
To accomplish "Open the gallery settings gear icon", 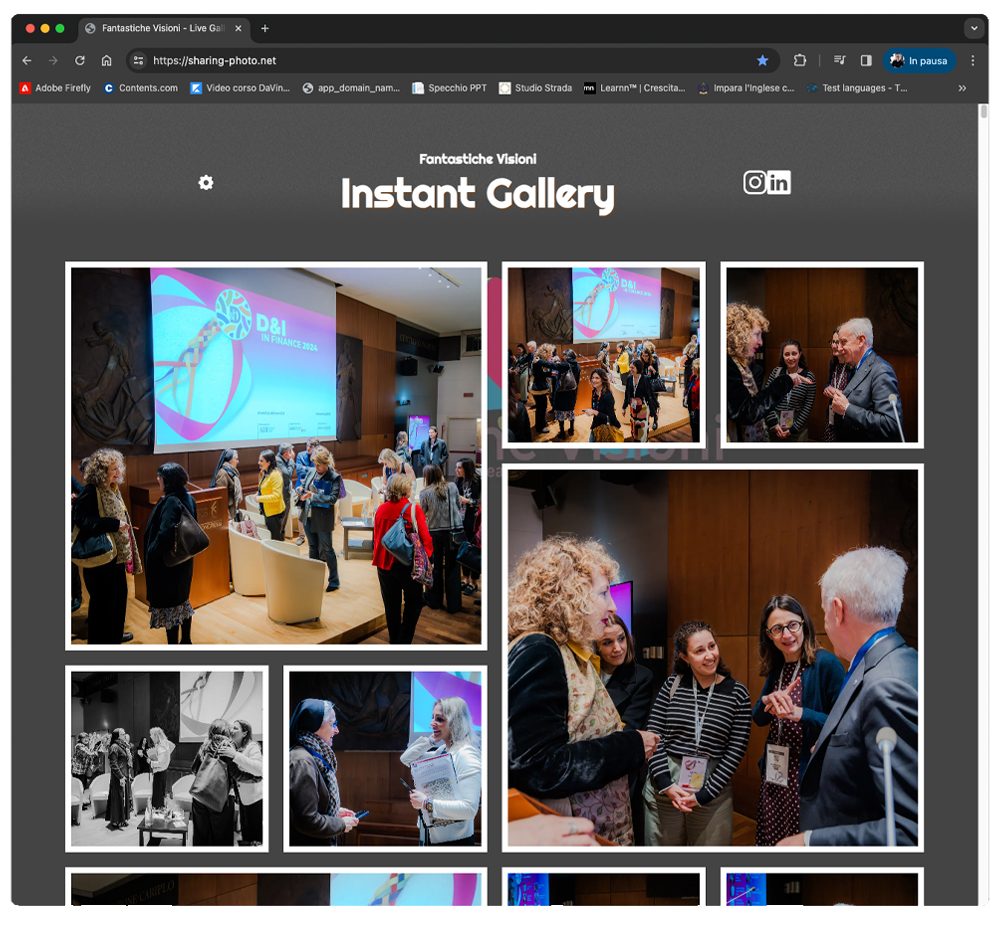I will 206,182.
